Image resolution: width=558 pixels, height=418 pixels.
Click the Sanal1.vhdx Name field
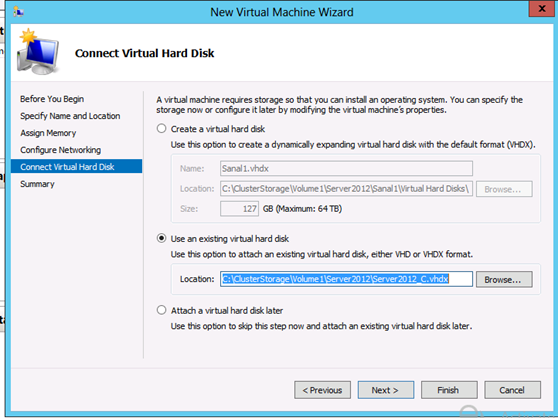346,168
